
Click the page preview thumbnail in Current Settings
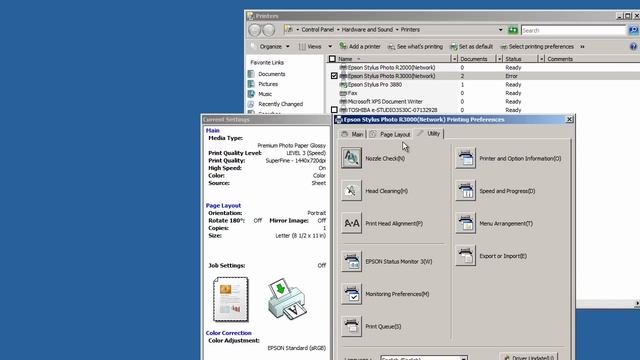(231, 299)
